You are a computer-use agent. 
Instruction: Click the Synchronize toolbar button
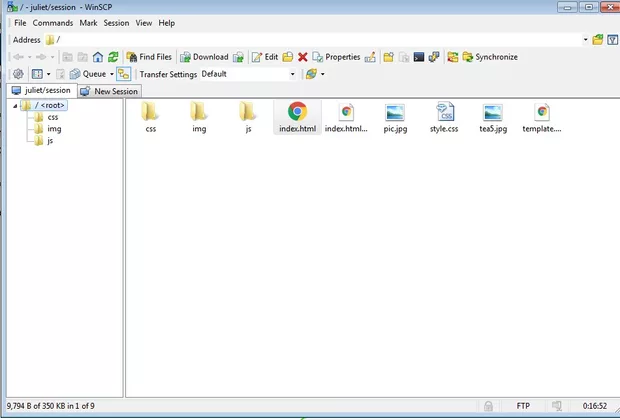click(489, 57)
